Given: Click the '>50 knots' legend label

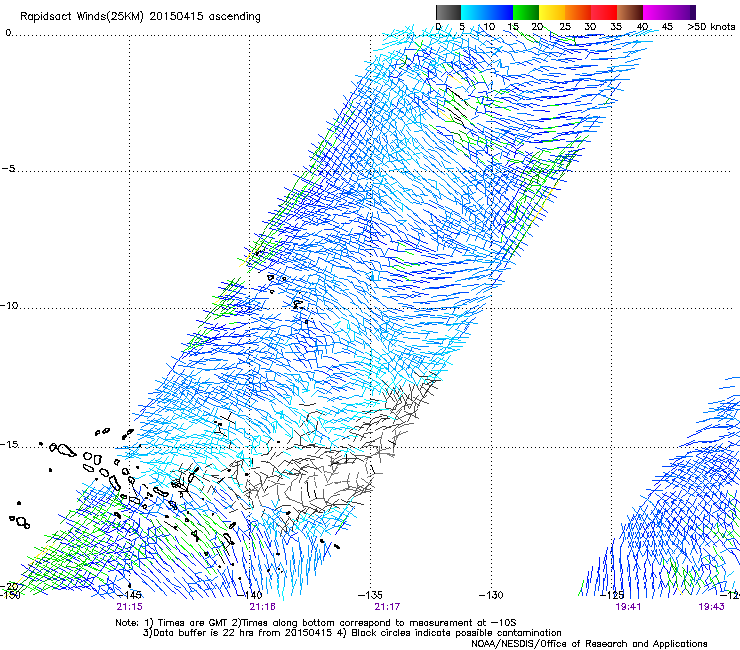Looking at the screenshot, I should point(711,26).
